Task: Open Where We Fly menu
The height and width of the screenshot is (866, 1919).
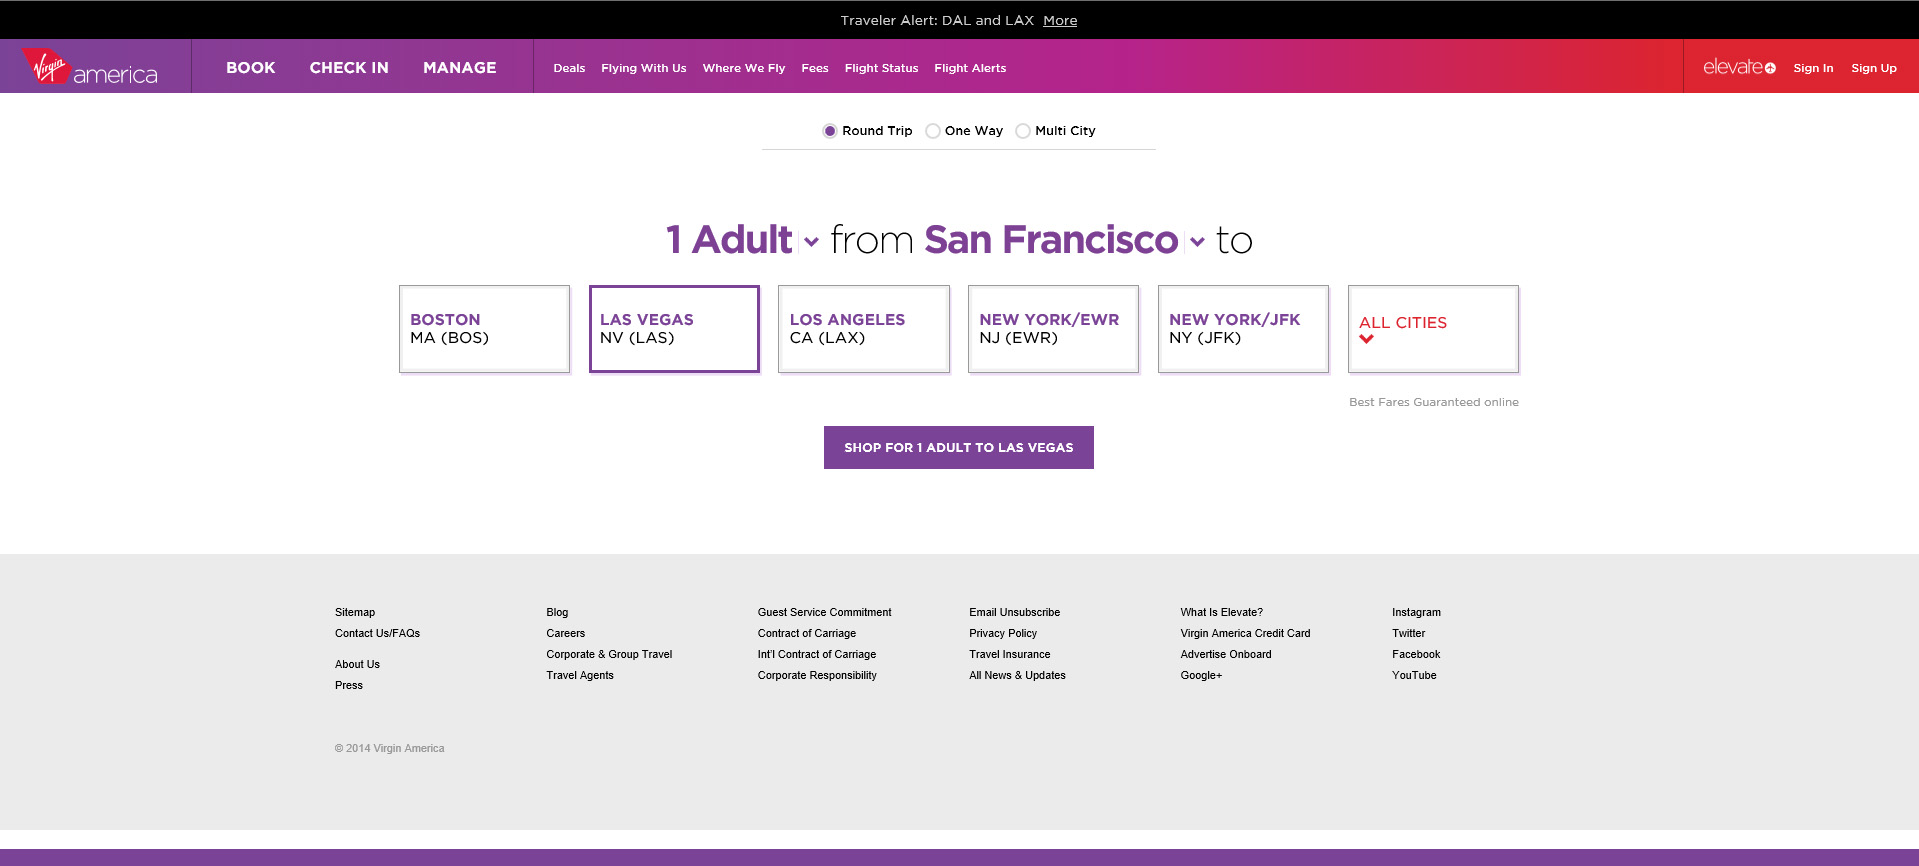Action: tap(744, 68)
